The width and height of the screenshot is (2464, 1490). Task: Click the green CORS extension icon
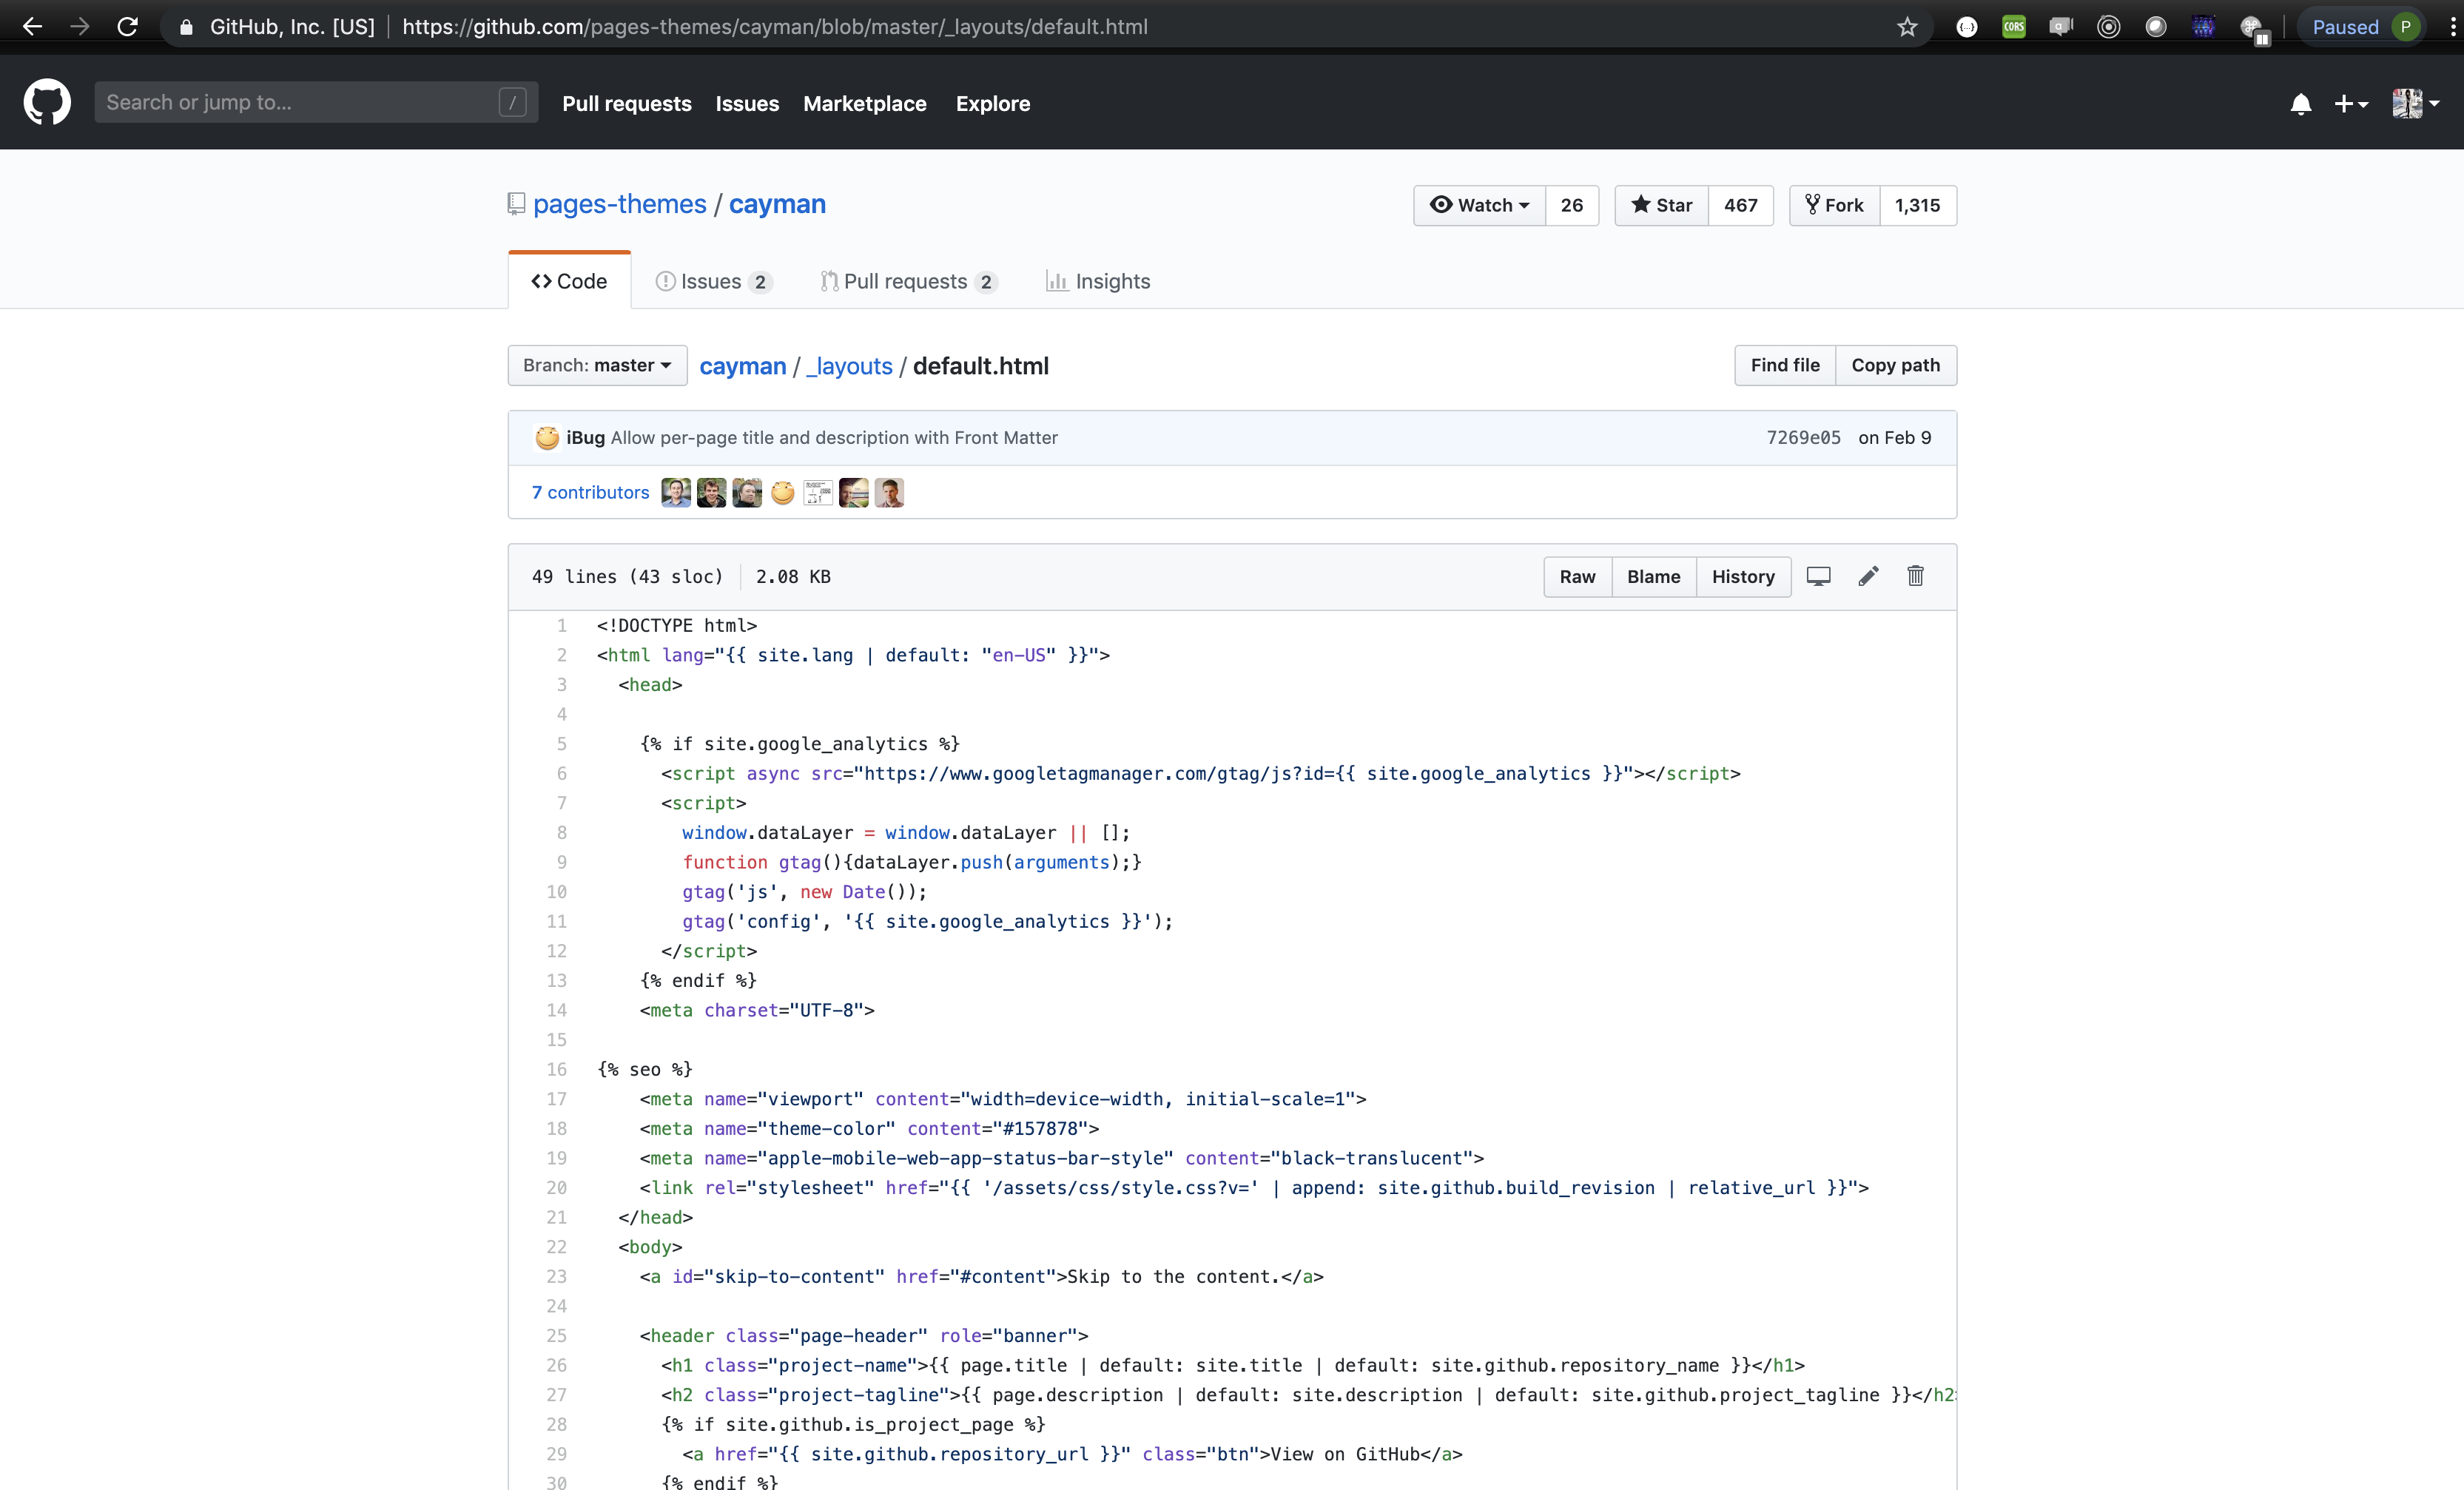(x=2013, y=27)
